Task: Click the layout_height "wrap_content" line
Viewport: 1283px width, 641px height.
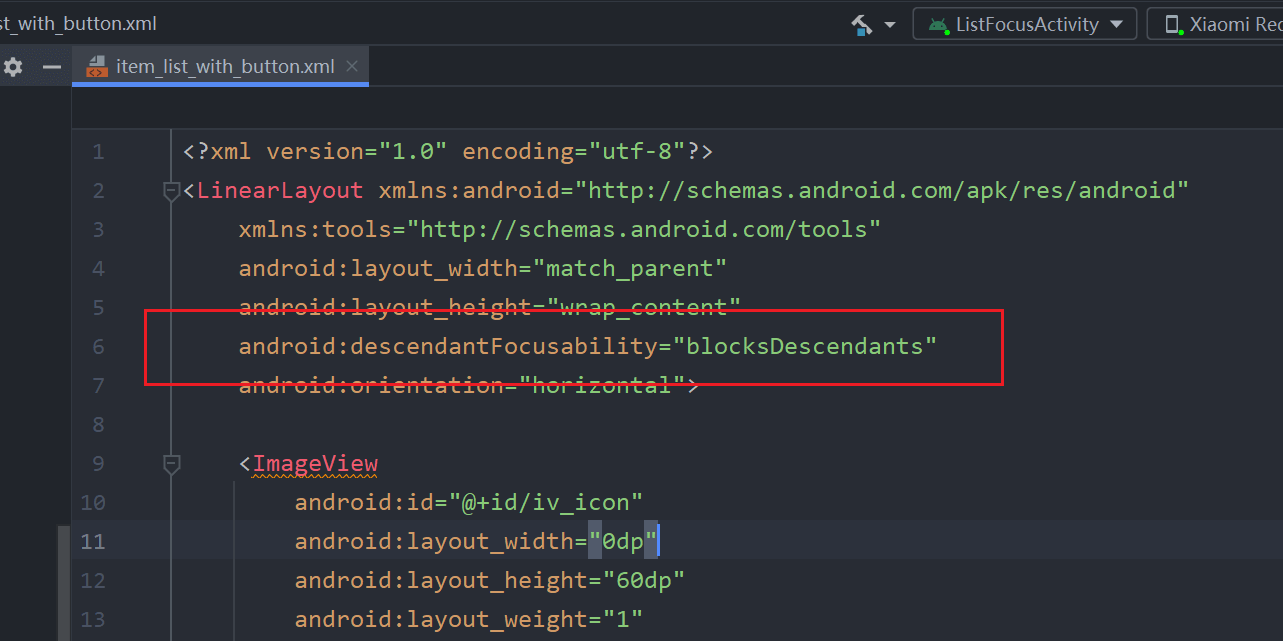Action: coord(489,308)
